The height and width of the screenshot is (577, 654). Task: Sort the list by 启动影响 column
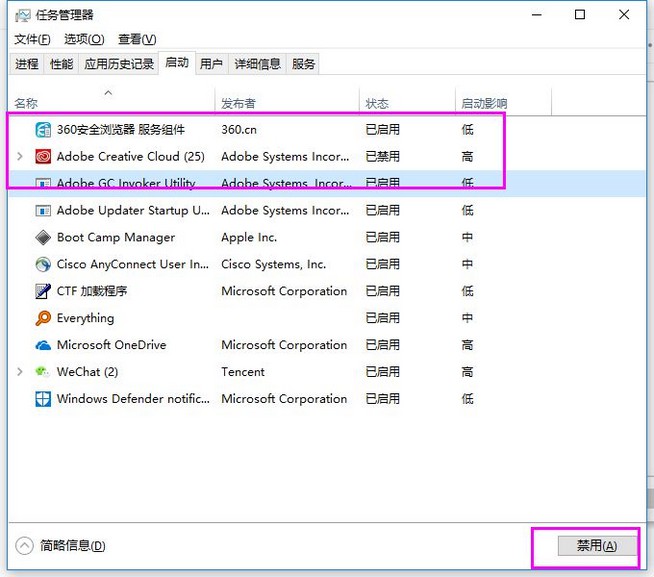coord(484,103)
